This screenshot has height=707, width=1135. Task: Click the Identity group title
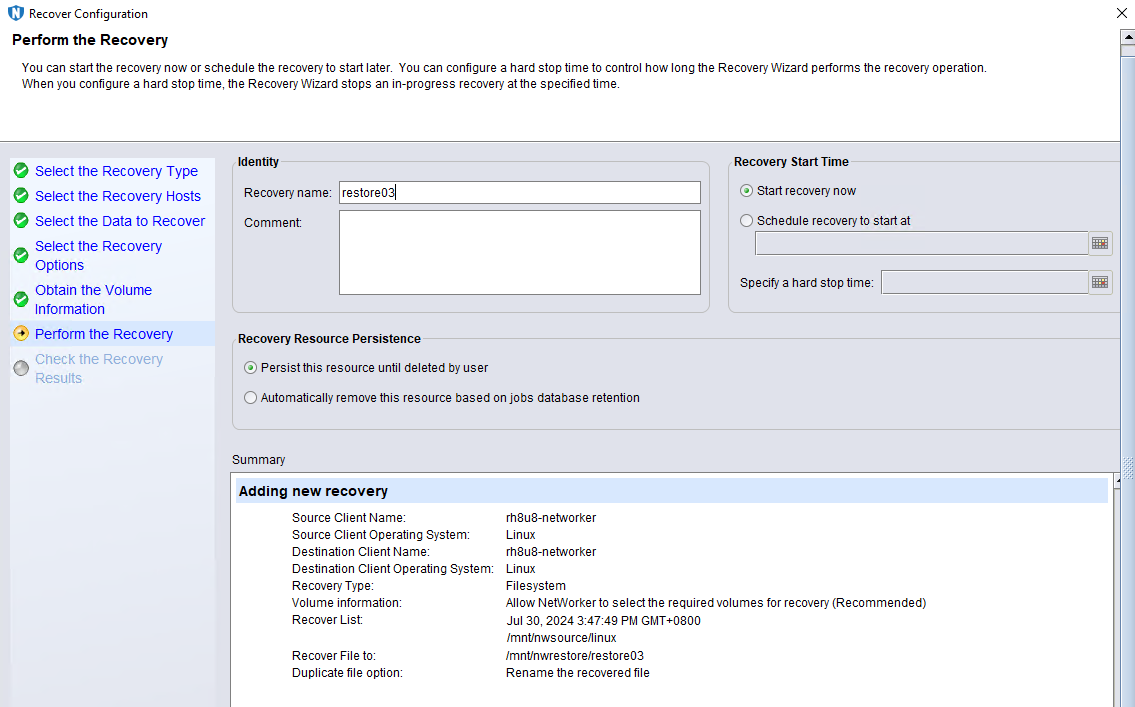258,161
